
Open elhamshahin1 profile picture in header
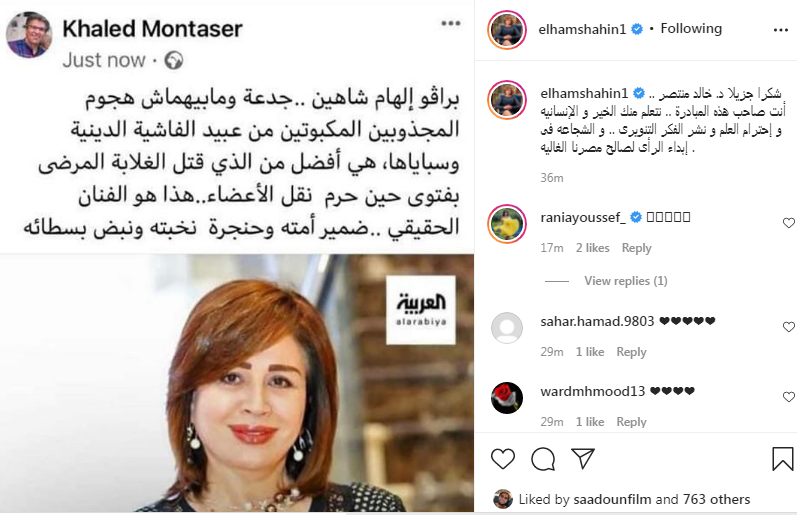click(x=507, y=29)
